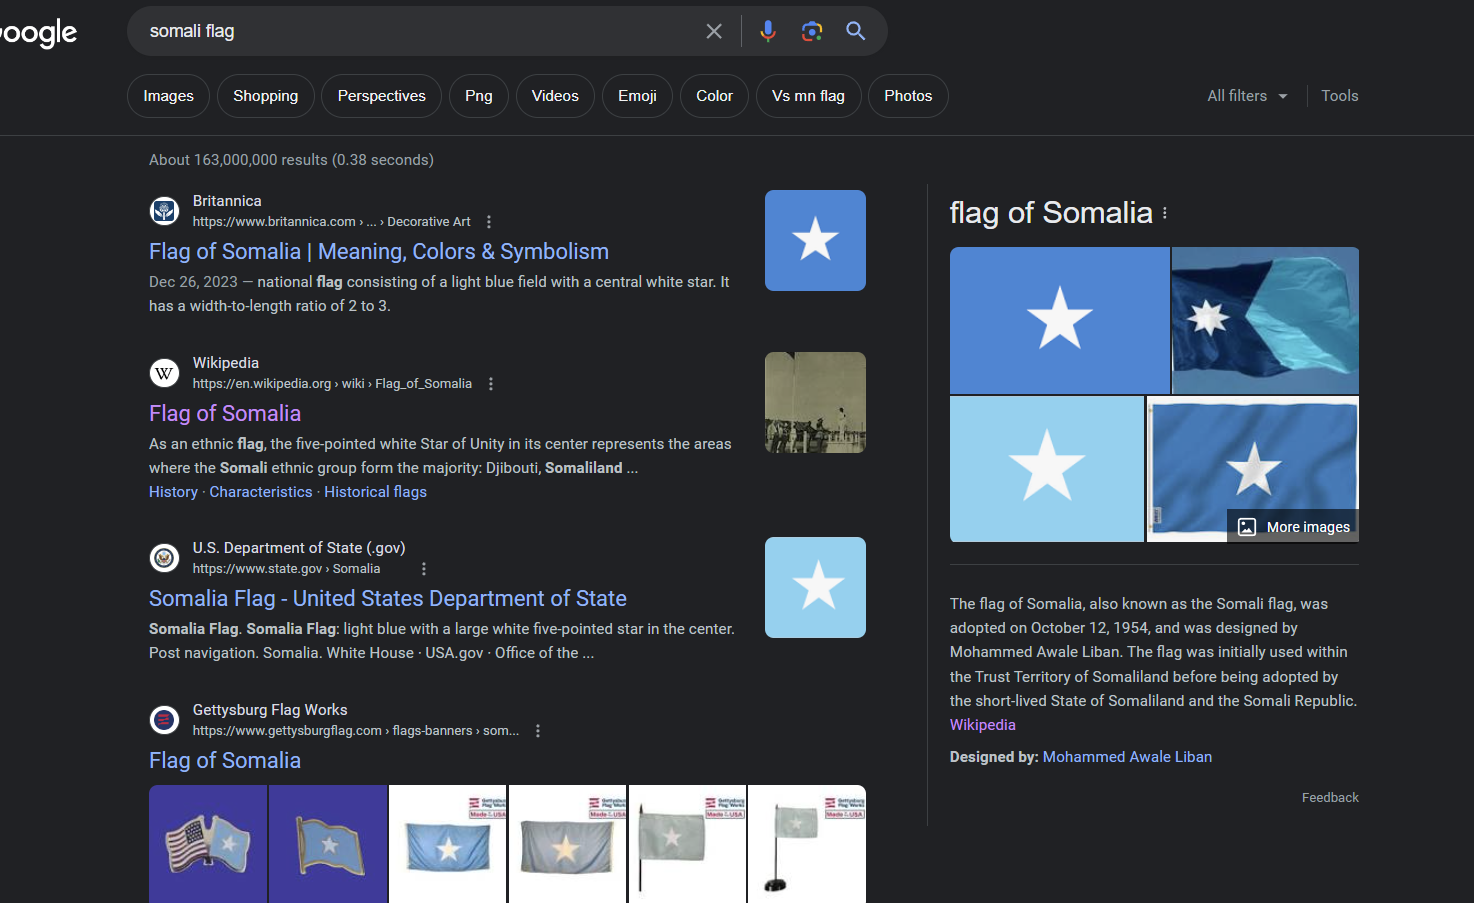Start voice search with the microphone icon
Screen dimensions: 1474x903
point(768,31)
